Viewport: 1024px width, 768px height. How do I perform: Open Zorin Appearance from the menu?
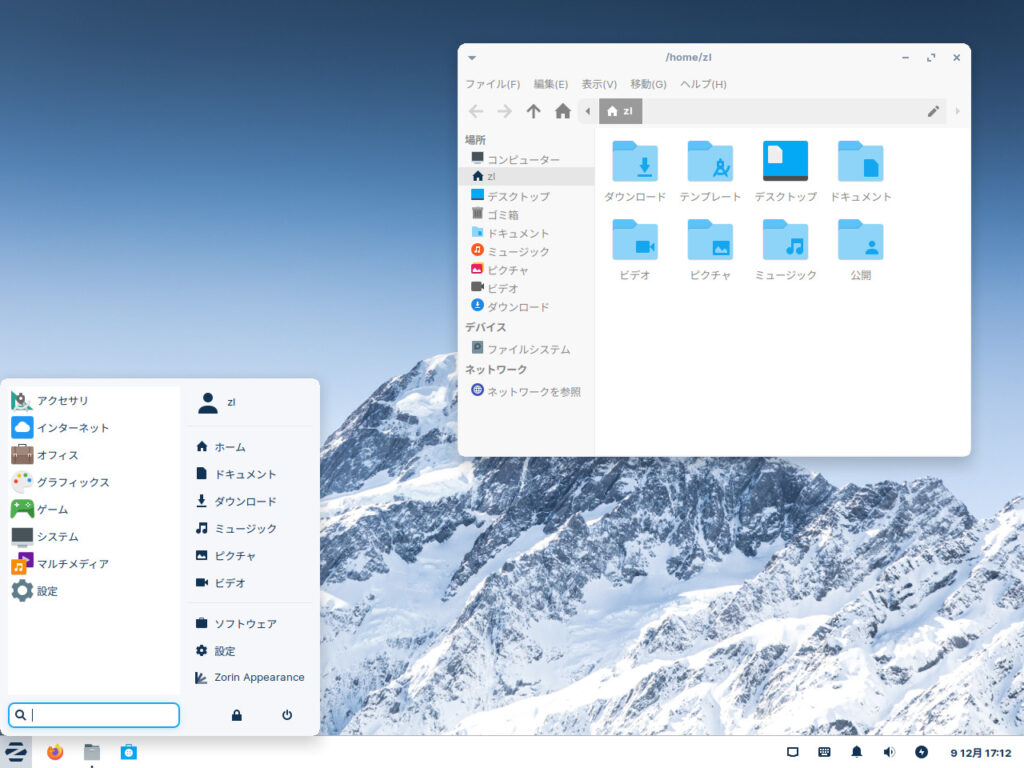tap(249, 677)
